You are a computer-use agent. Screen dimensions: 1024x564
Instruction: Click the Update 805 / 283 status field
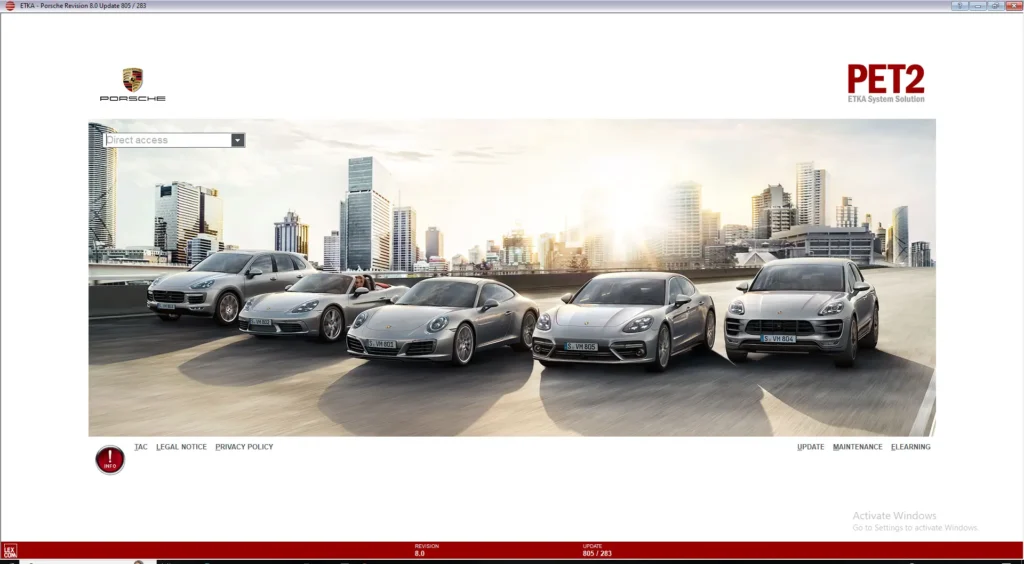[x=597, y=550]
